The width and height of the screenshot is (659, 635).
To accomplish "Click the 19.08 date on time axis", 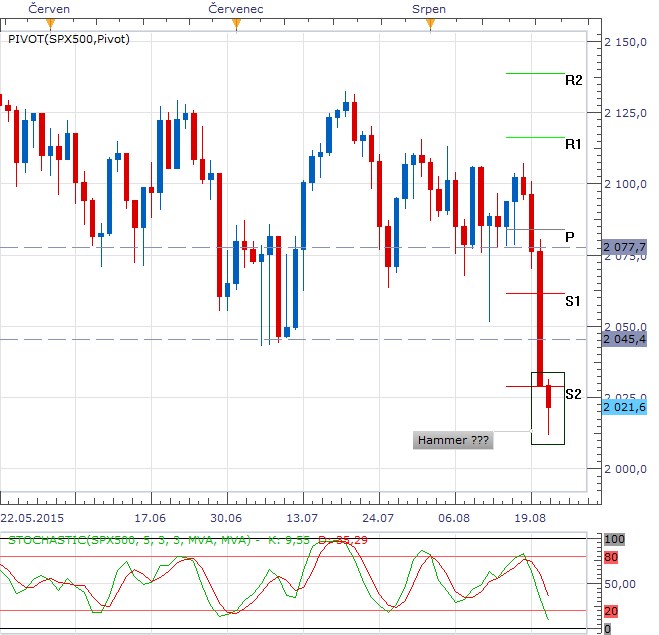I will [530, 518].
